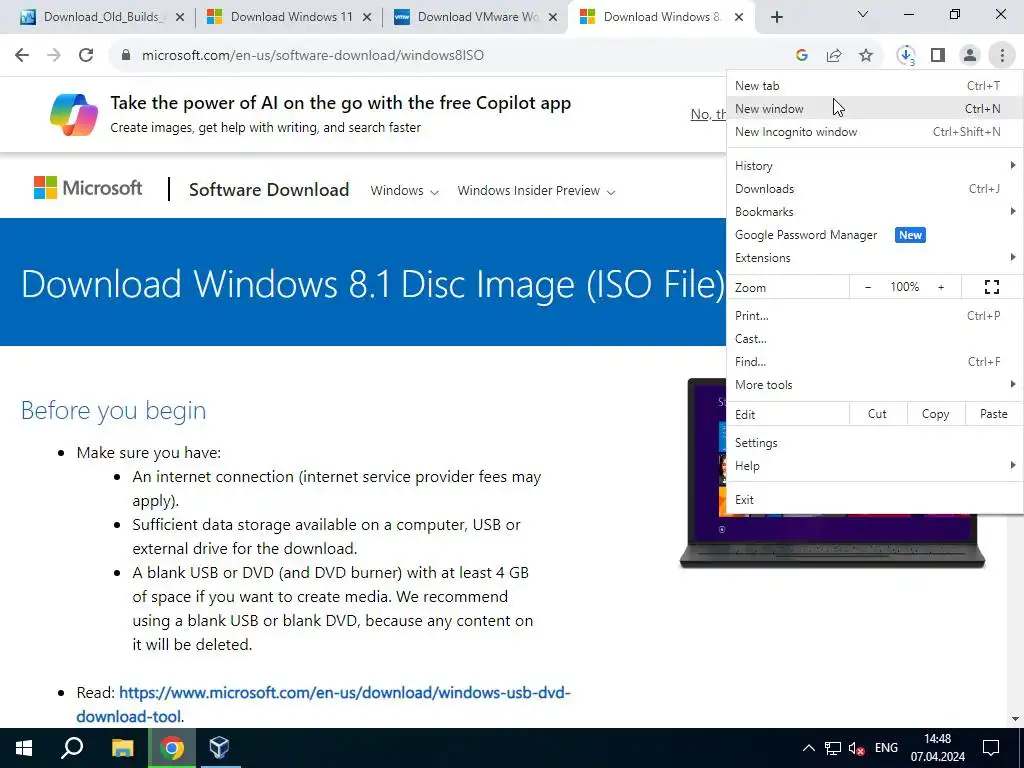The height and width of the screenshot is (768, 1024).
Task: Select Find... from the menu
Action: (x=874, y=362)
